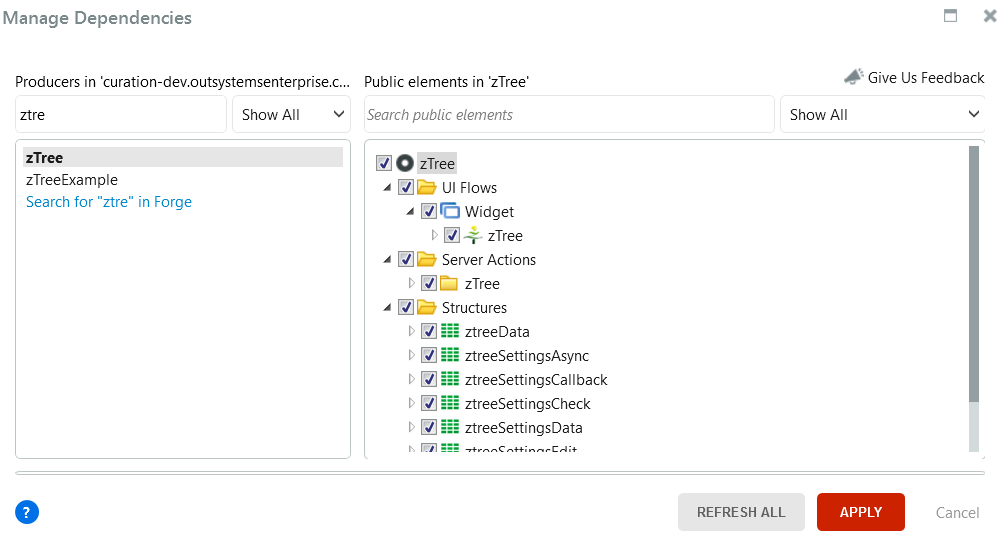Collapse the Structures tree node
Viewport: 998px width, 547px height.
387,308
